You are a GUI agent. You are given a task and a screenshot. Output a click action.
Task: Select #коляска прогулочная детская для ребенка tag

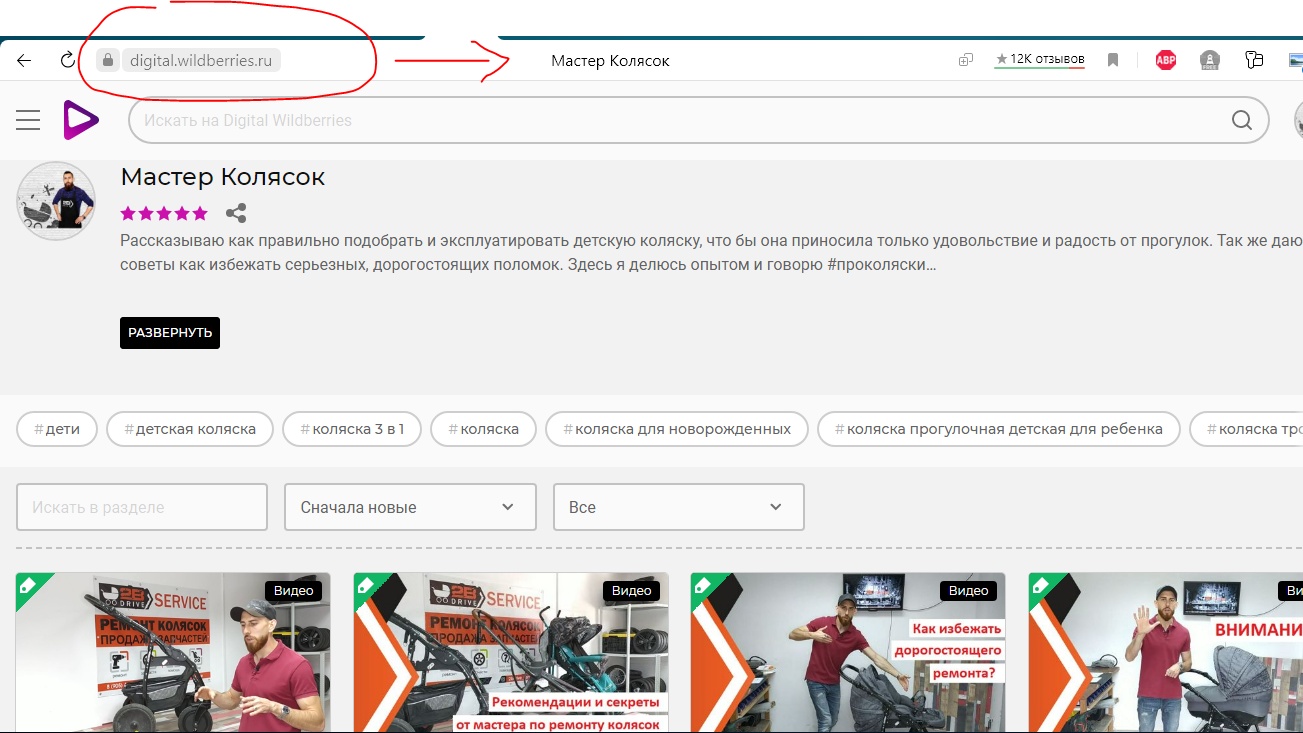tap(998, 429)
